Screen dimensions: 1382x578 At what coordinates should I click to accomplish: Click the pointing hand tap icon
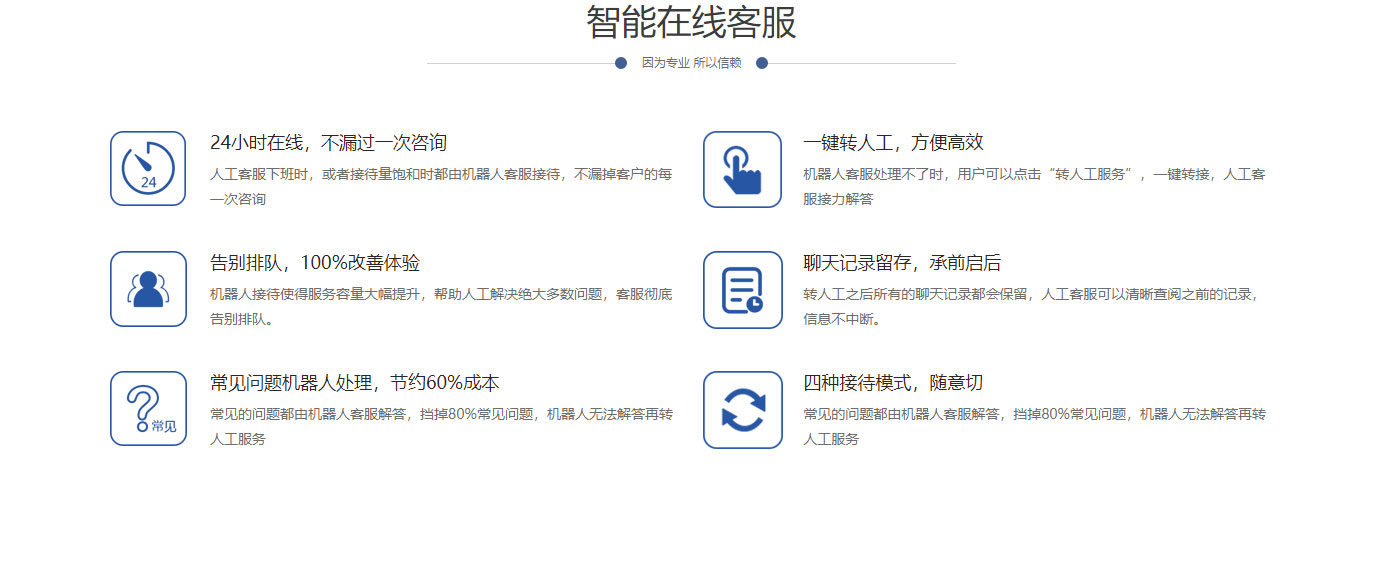(742, 169)
